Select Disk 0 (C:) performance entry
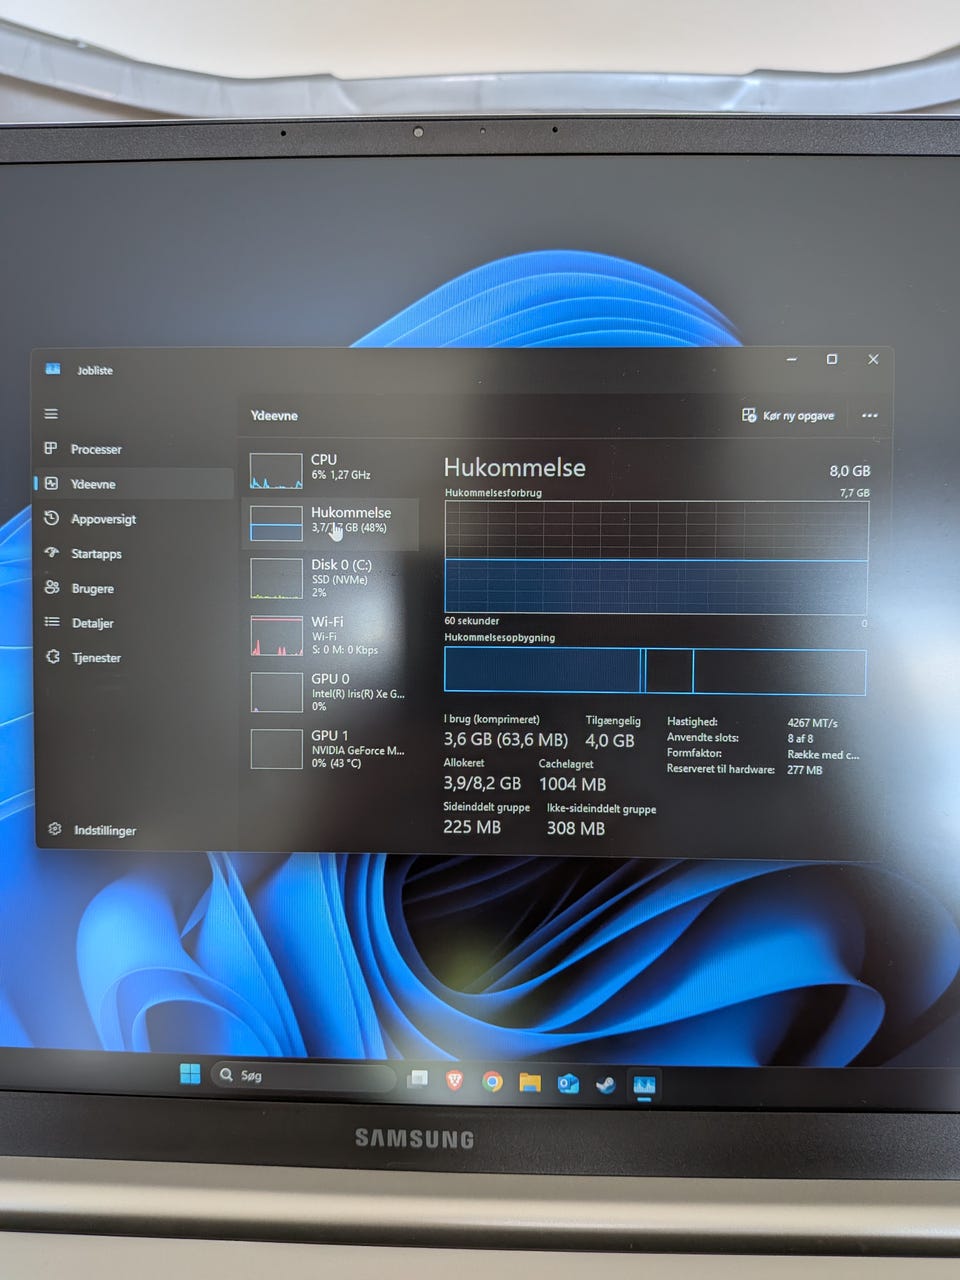The width and height of the screenshot is (960, 1280). [x=330, y=578]
